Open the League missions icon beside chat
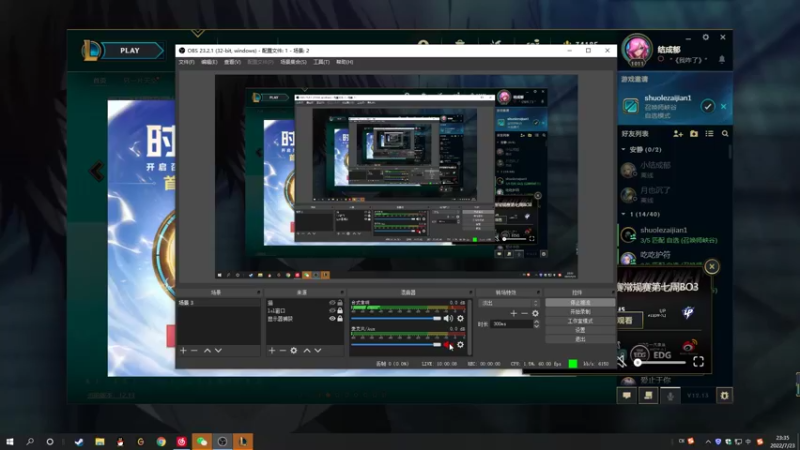 click(648, 395)
